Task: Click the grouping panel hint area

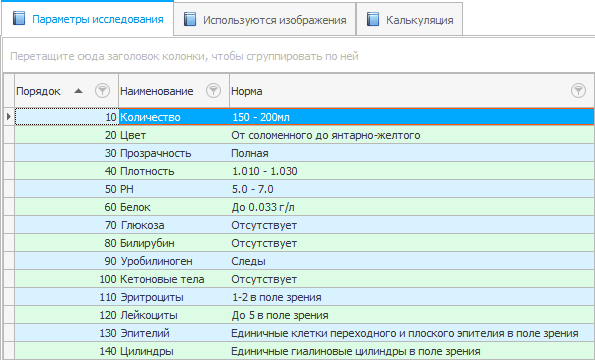Action: 299,56
